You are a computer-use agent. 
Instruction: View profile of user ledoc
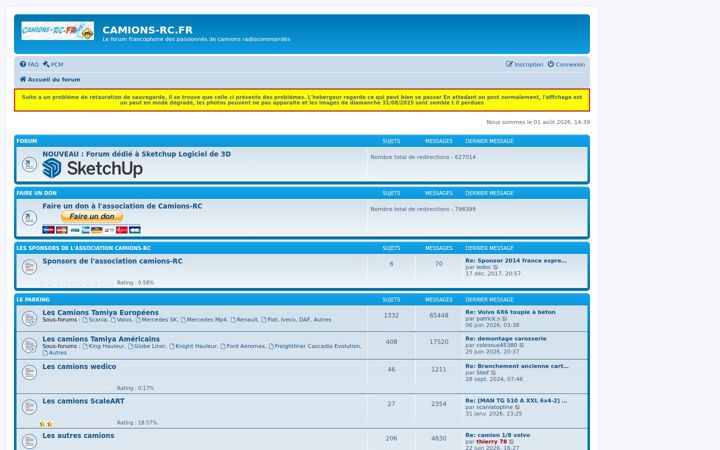tap(484, 267)
